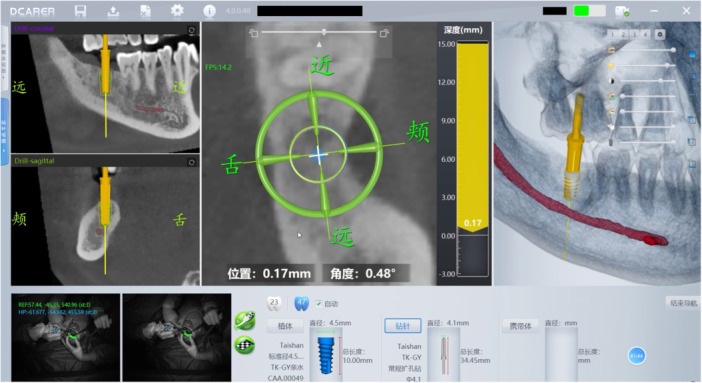702x383 pixels.
Task: Adjust the implant opacity slider
Action: [x=647, y=142]
